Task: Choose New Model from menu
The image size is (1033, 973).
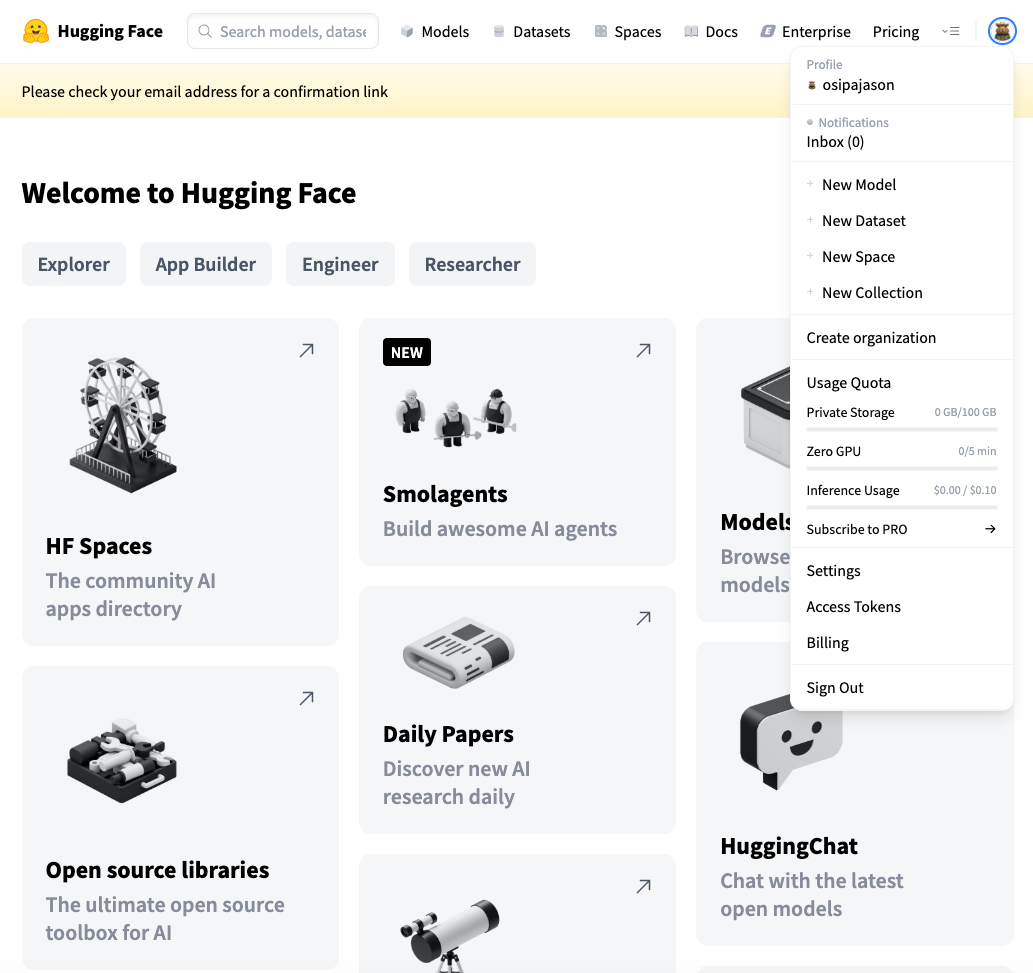Action: (x=859, y=184)
